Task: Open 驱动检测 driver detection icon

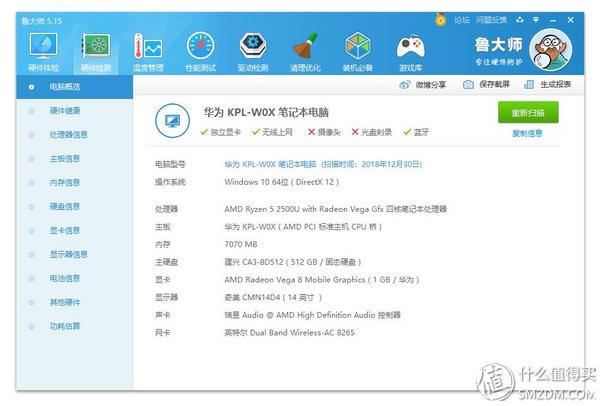Action: (253, 52)
